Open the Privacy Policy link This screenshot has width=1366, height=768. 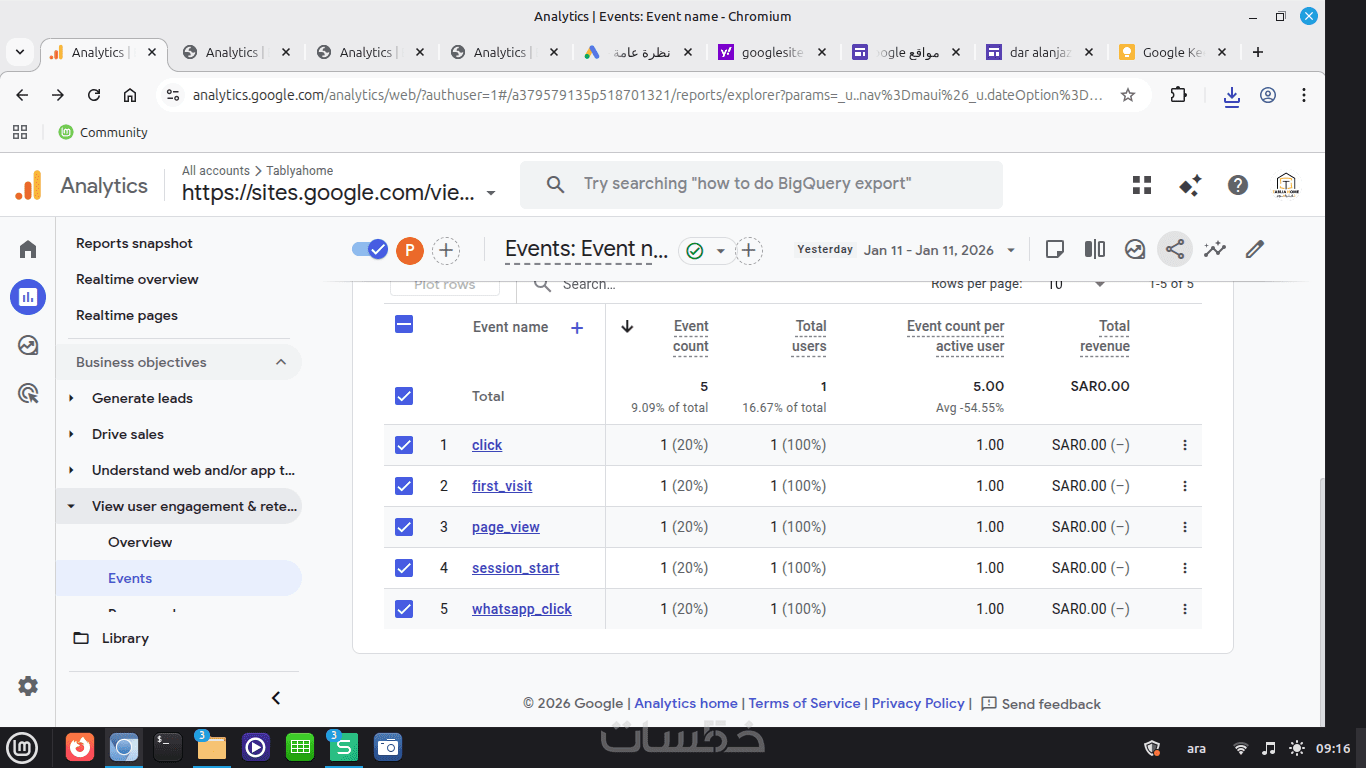click(x=918, y=703)
